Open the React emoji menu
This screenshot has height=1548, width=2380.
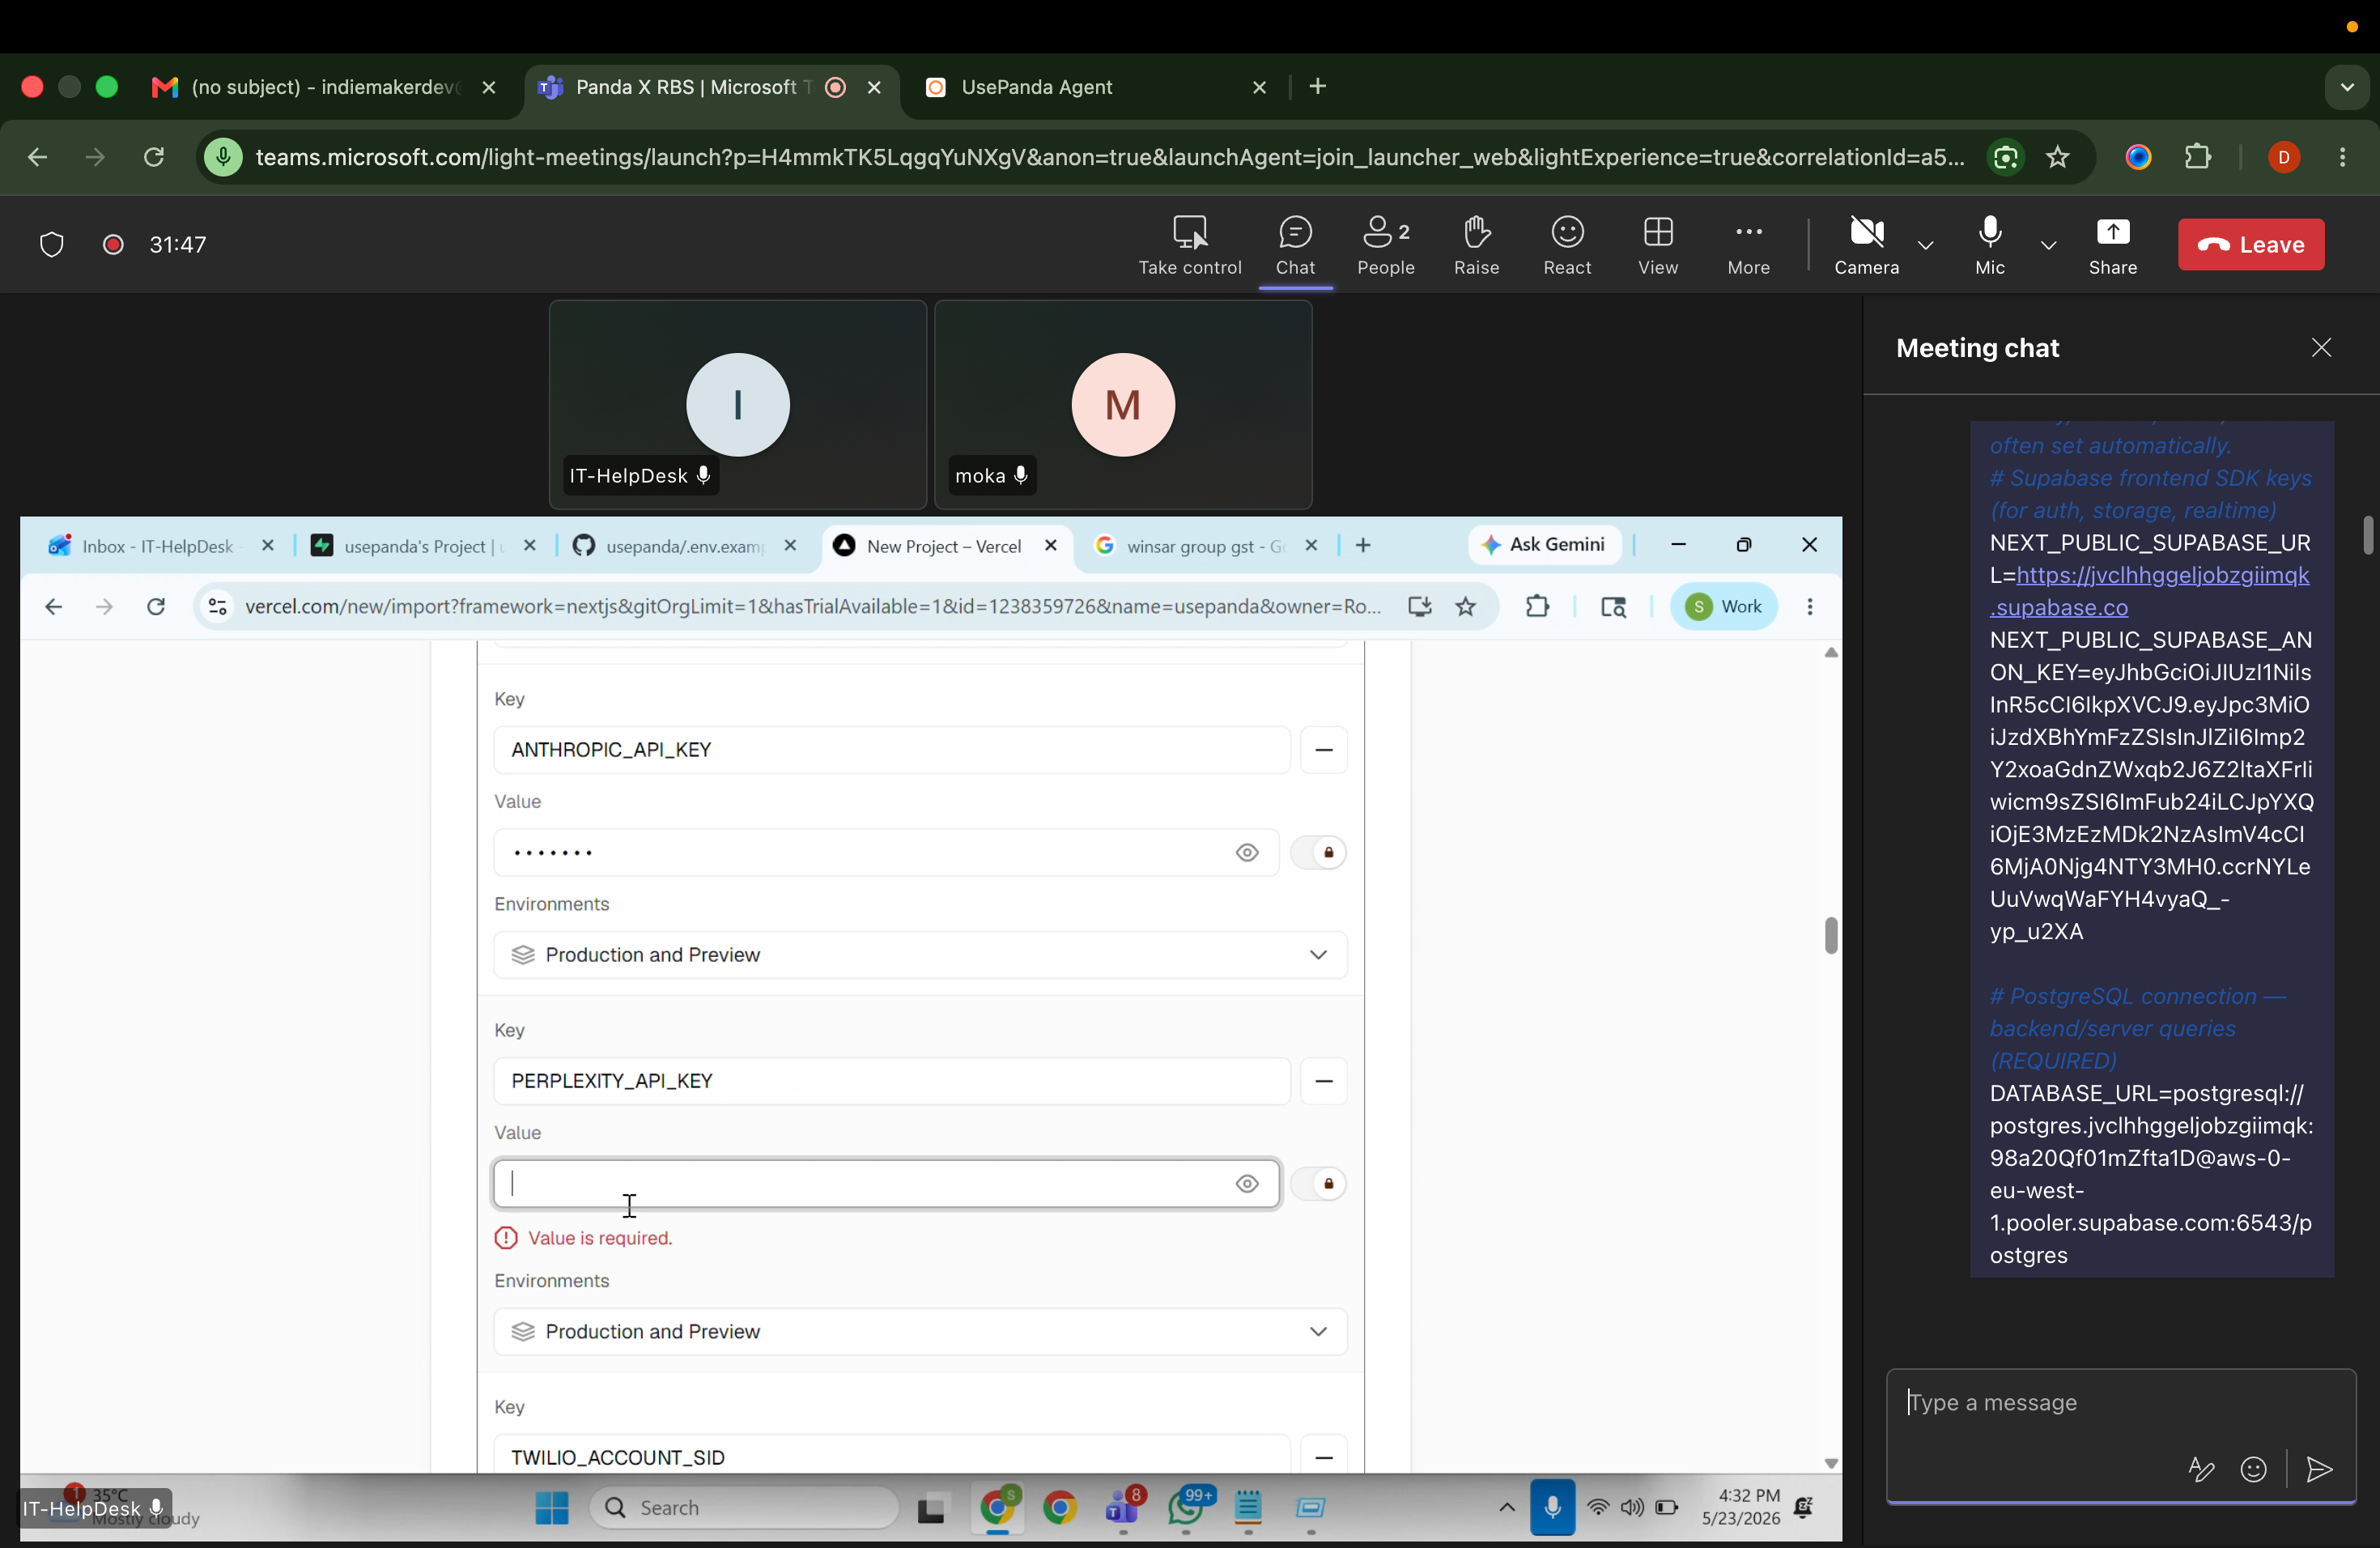[1567, 245]
